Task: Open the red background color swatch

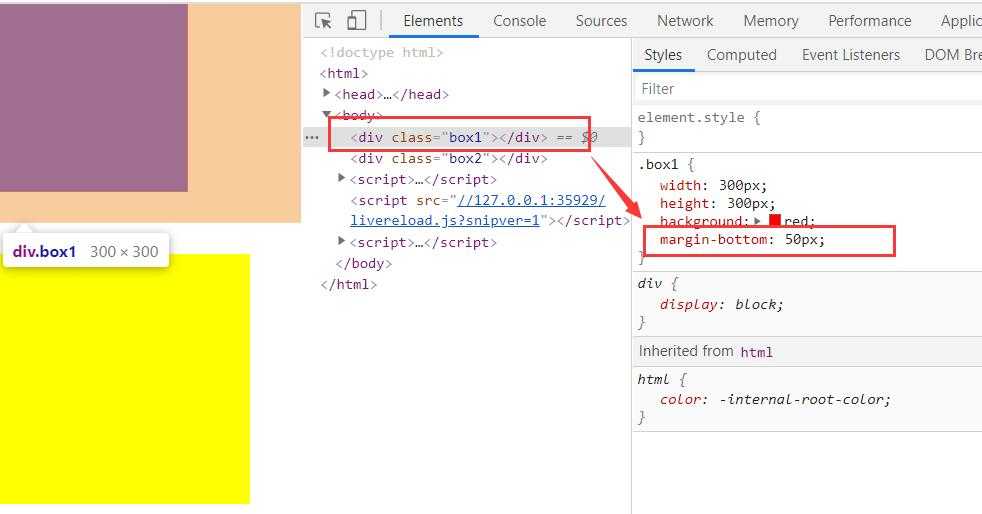Action: point(775,220)
